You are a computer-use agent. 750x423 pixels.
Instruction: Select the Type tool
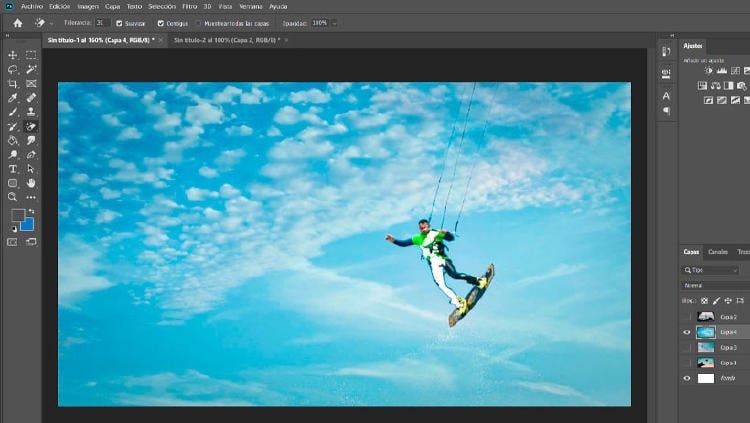tap(13, 169)
